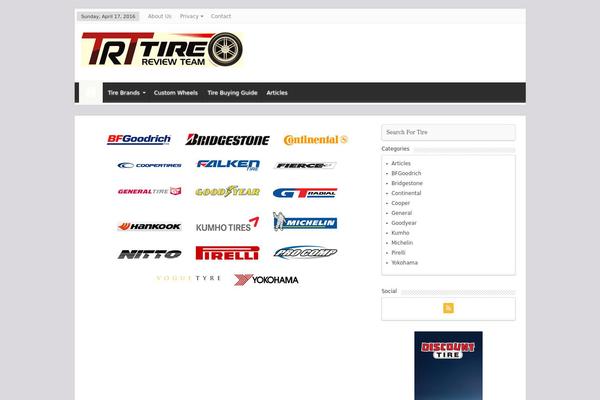Select the Articles category in the sidebar

coord(401,163)
